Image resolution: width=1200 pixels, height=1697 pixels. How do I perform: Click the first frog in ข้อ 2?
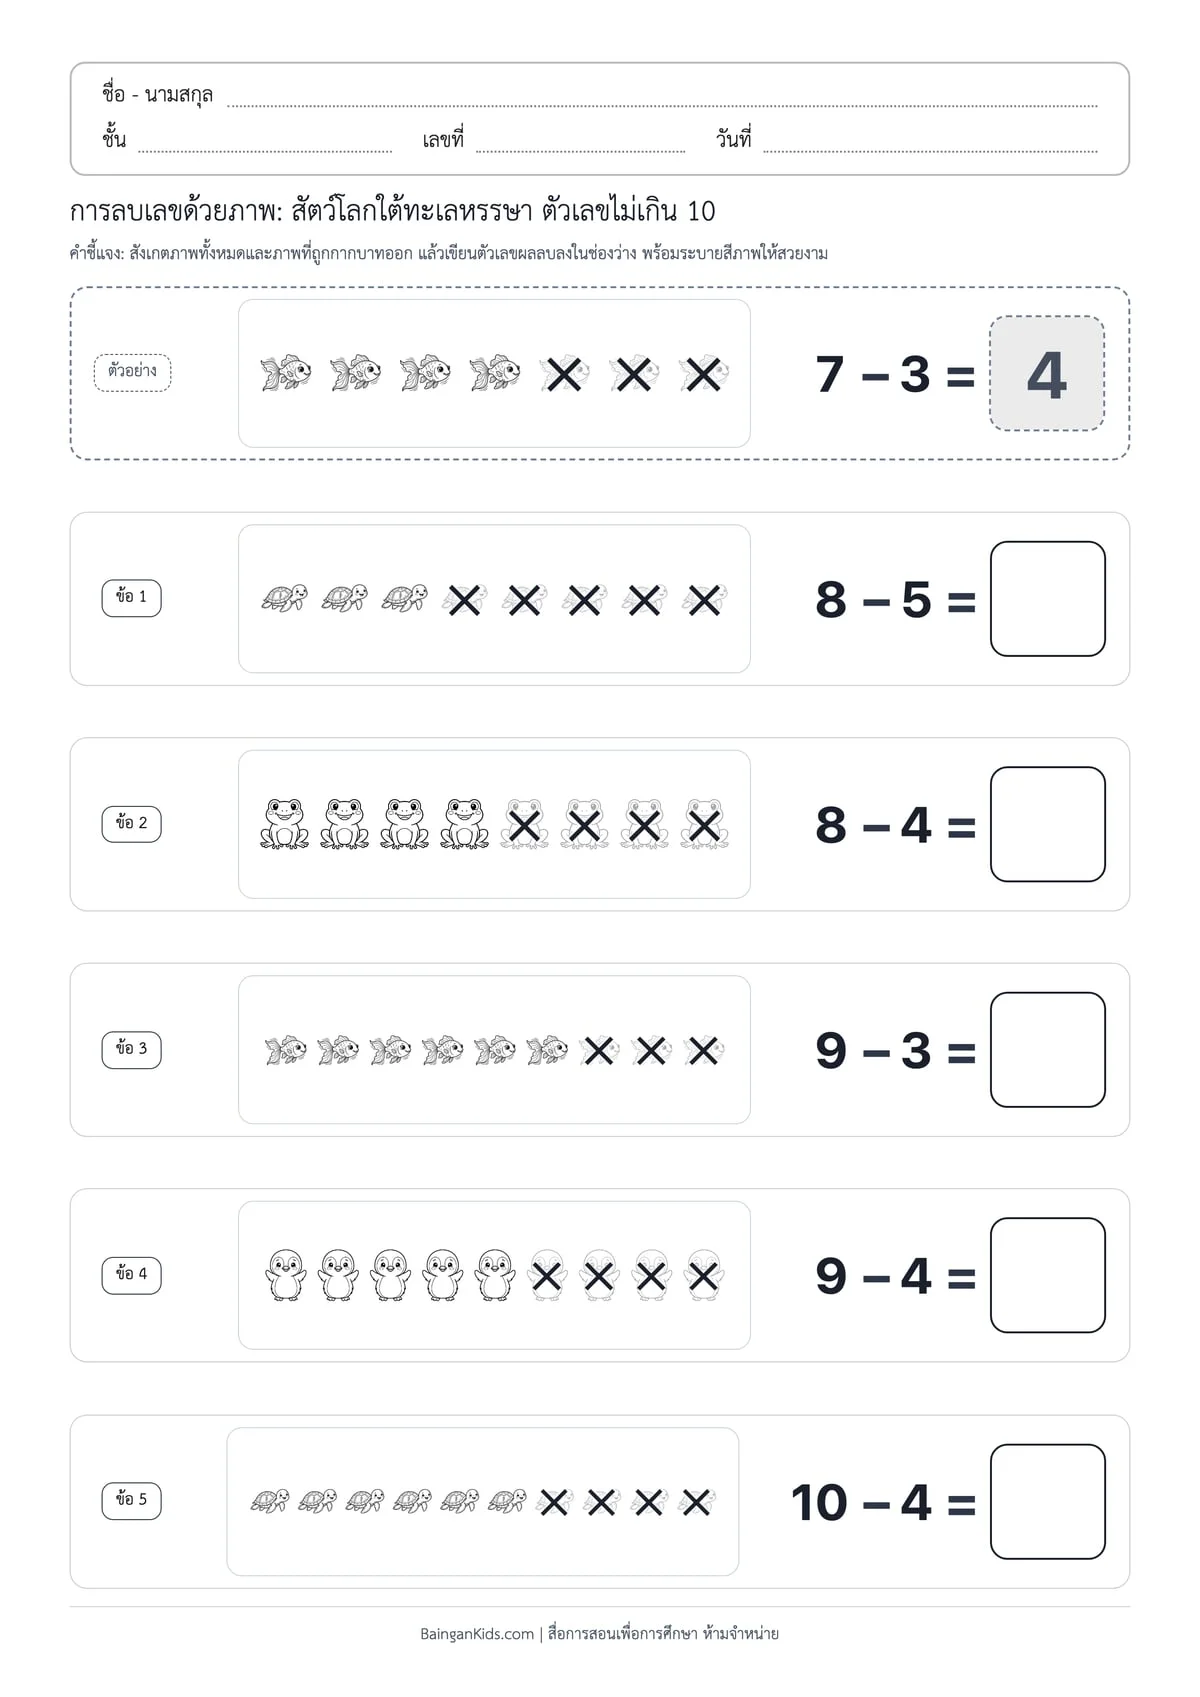pyautogui.click(x=284, y=824)
